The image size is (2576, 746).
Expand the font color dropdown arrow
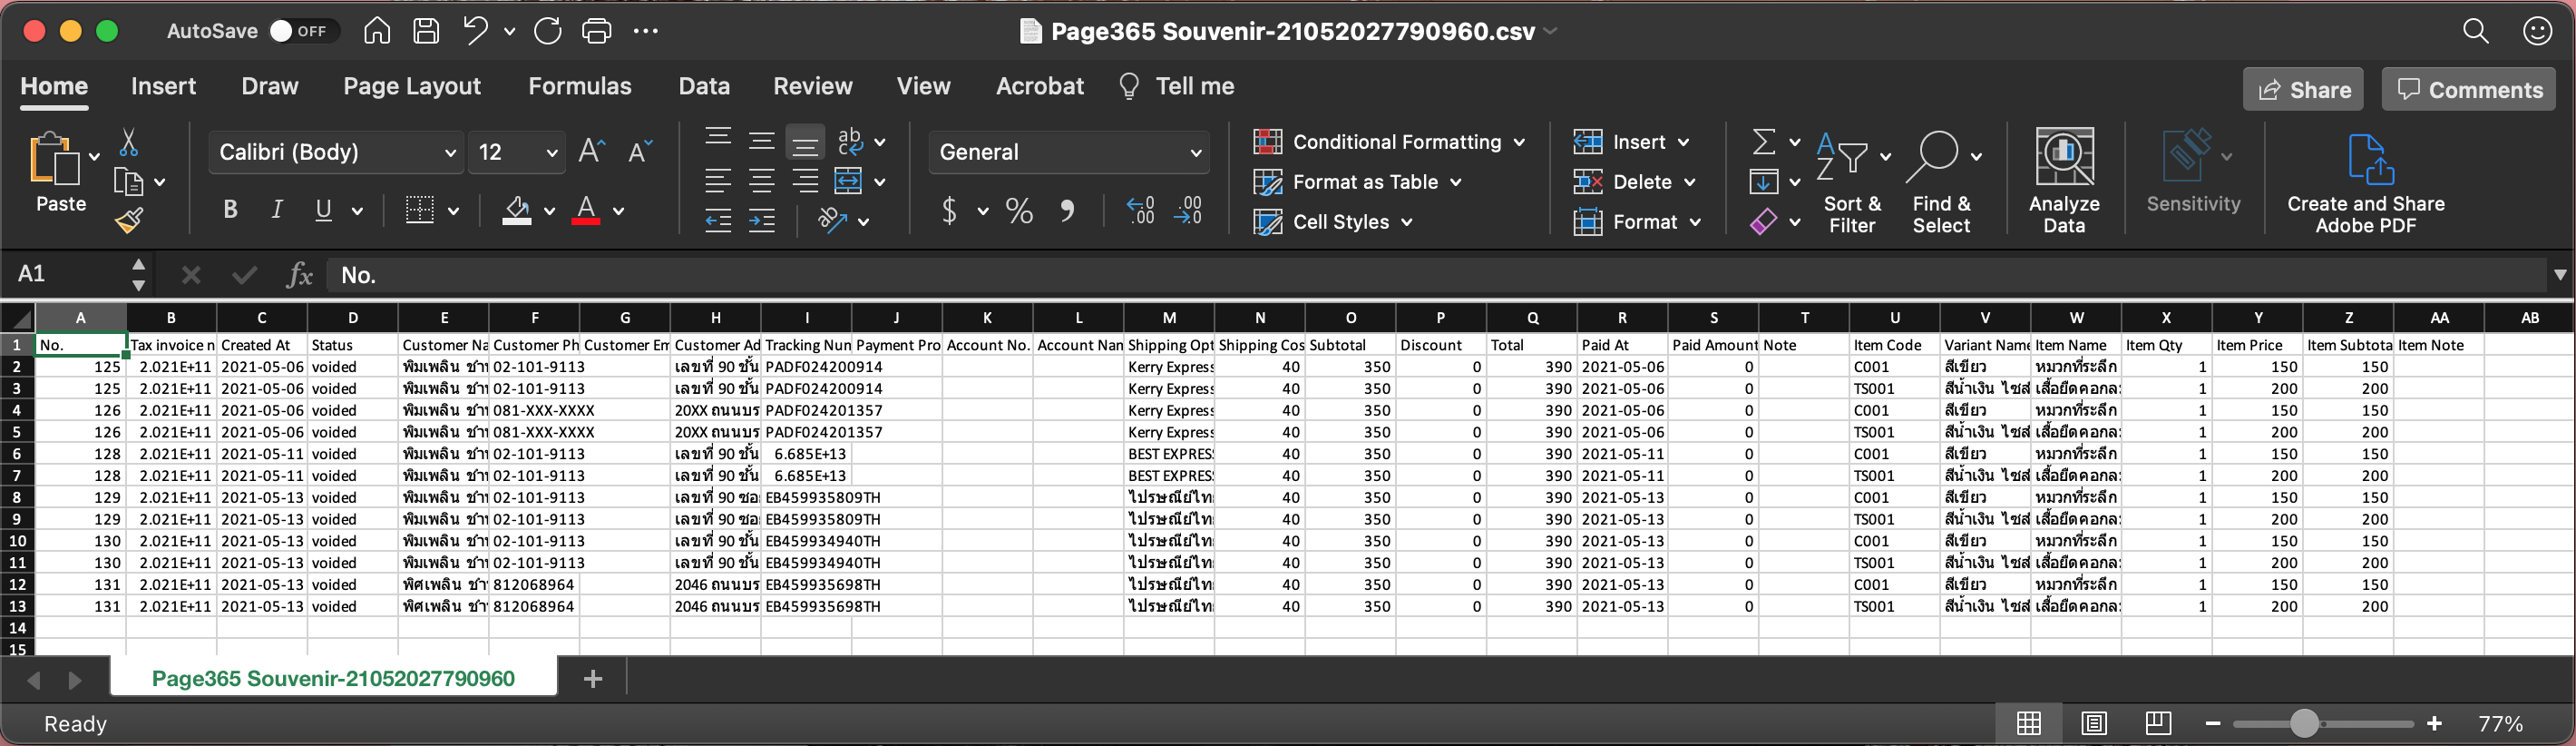[618, 211]
